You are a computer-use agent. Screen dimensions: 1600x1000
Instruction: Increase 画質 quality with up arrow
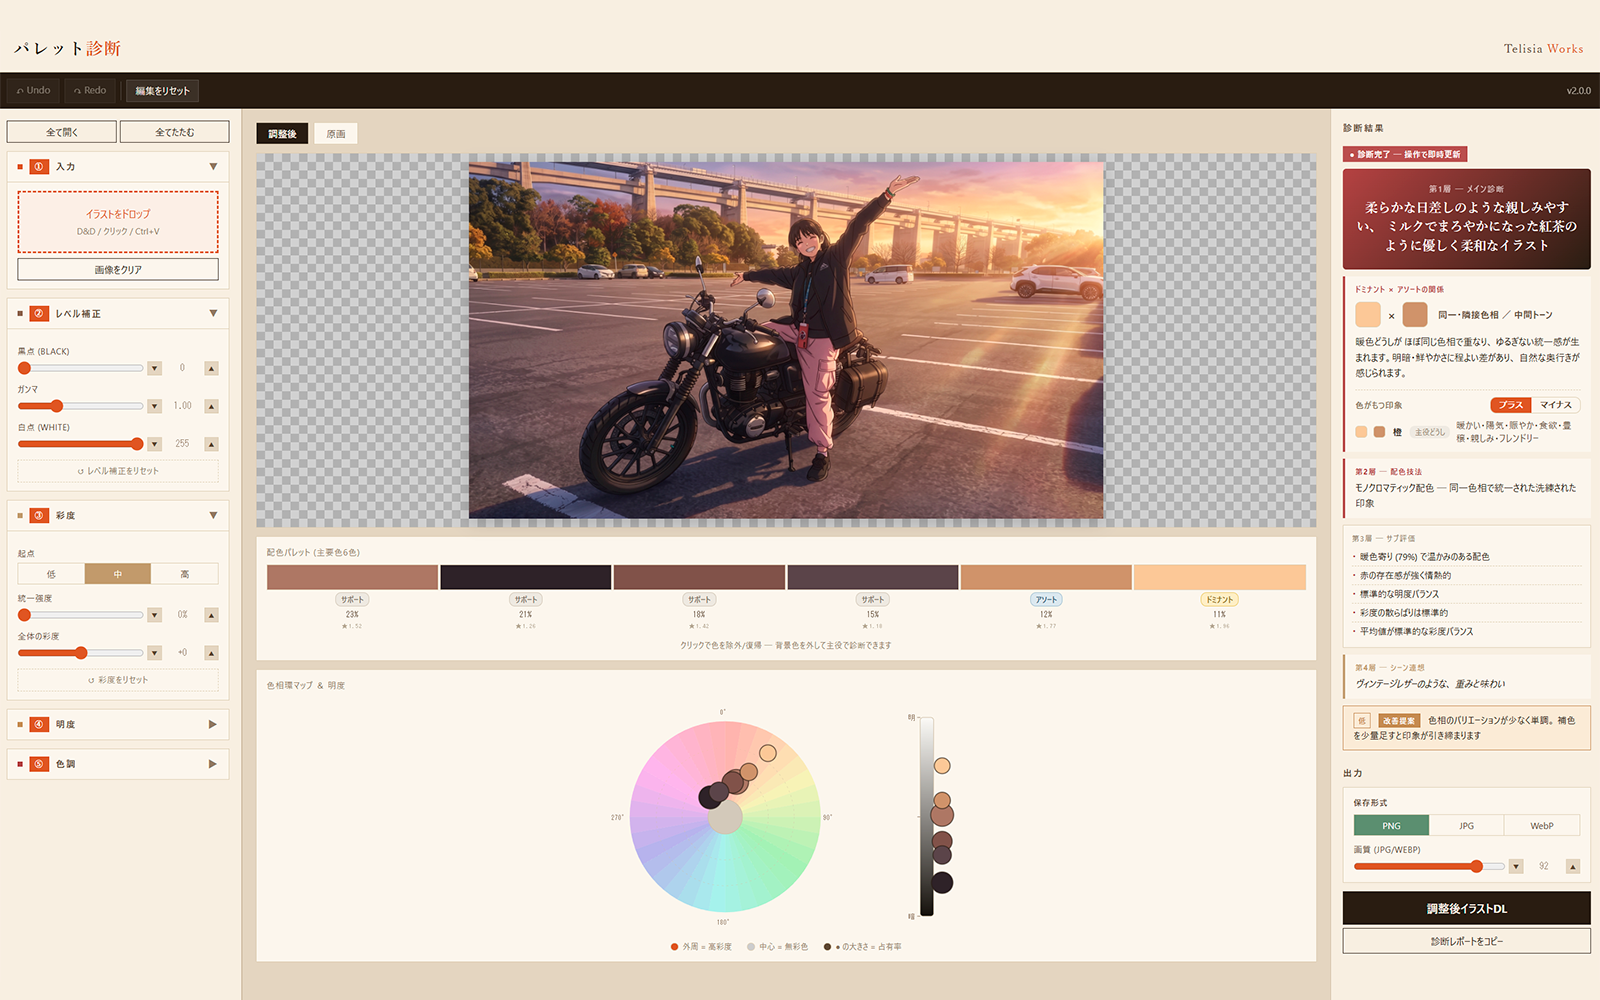1573,866
